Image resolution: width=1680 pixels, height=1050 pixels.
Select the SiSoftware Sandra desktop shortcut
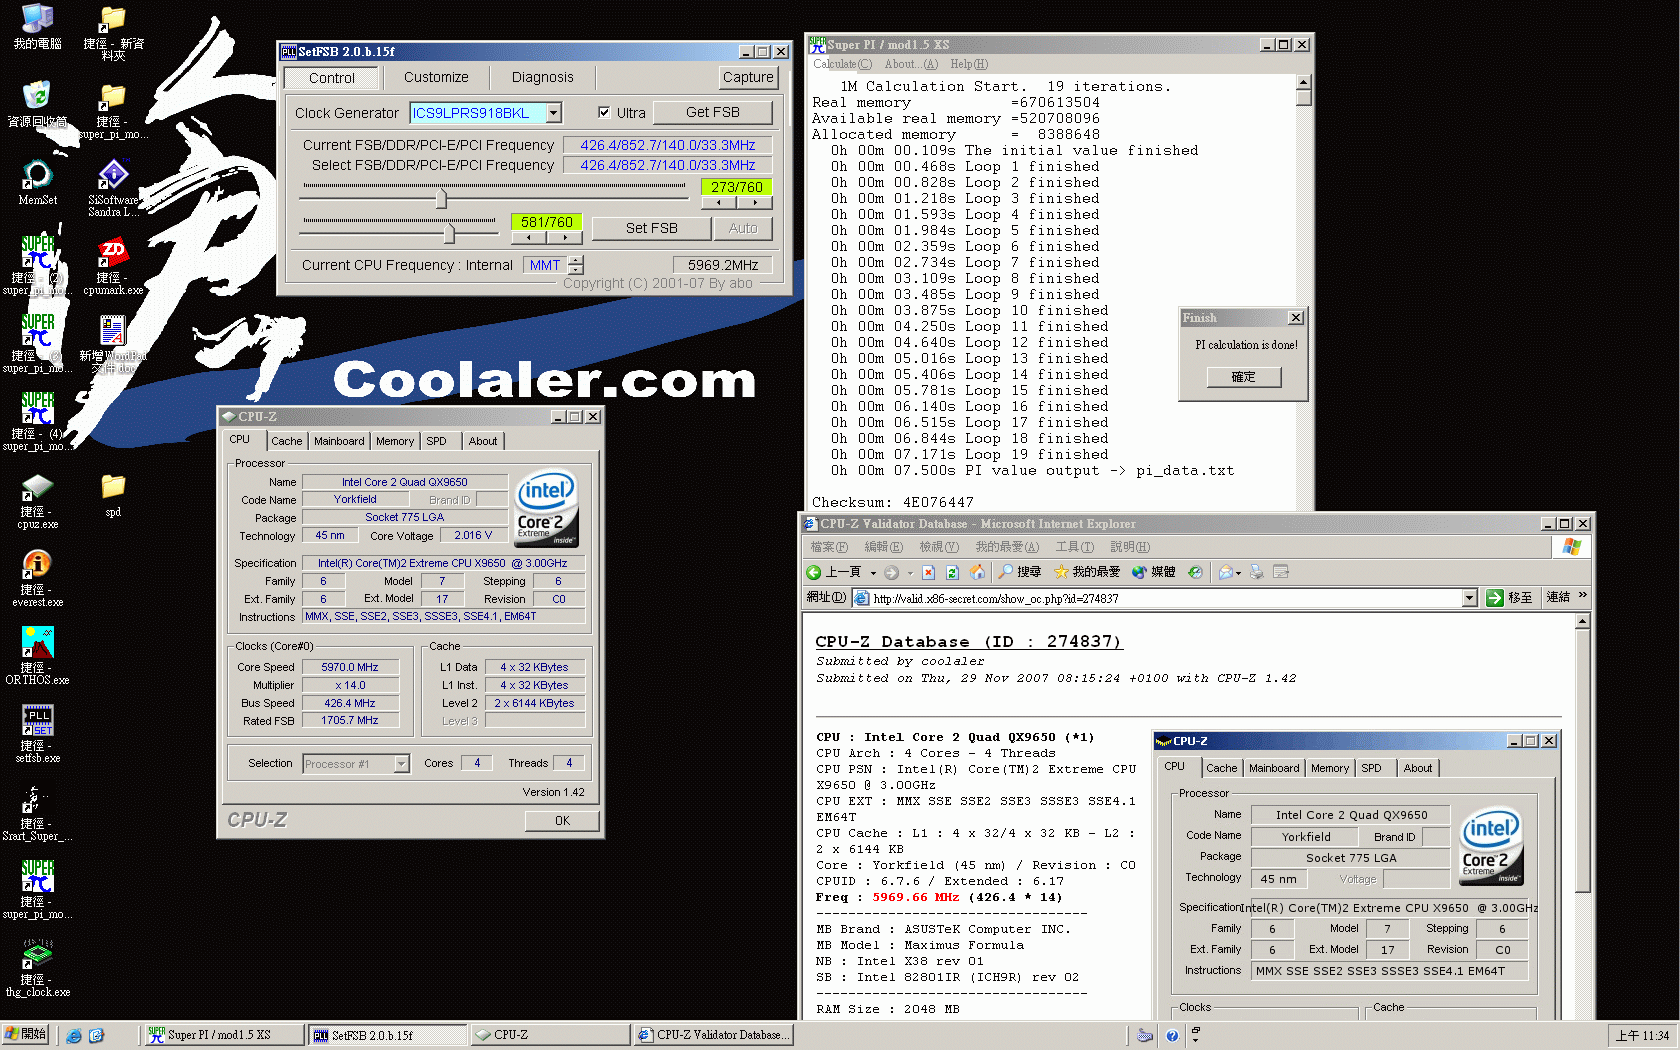pos(113,188)
